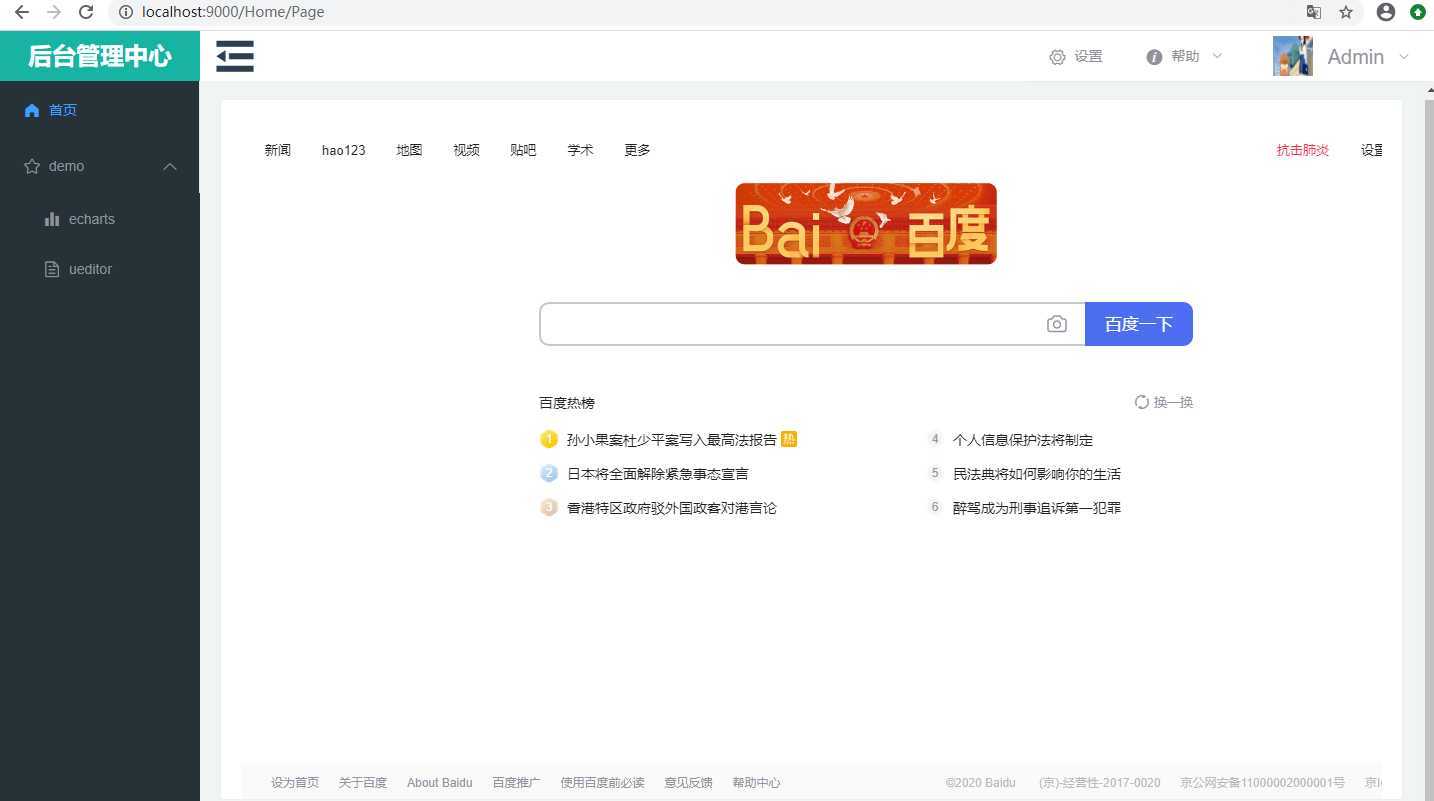Viewport: 1434px width, 801px height.
Task: Click the 设为首页 footer link
Action: click(x=295, y=783)
